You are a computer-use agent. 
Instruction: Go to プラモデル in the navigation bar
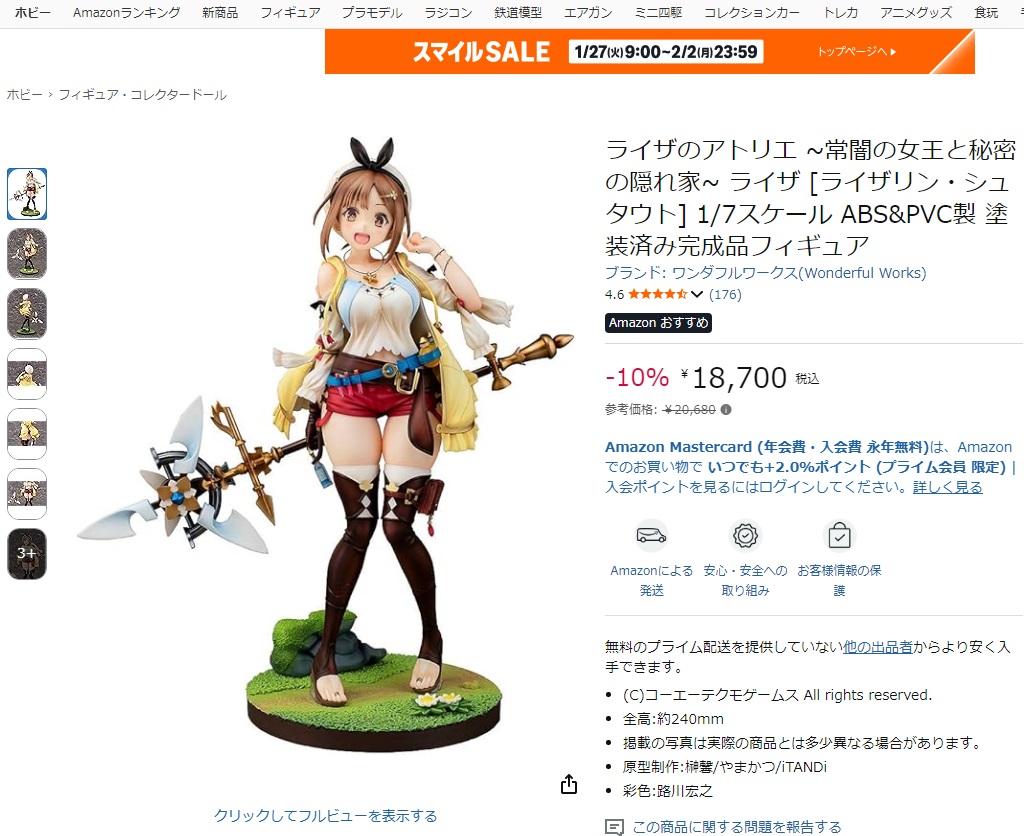pyautogui.click(x=372, y=12)
